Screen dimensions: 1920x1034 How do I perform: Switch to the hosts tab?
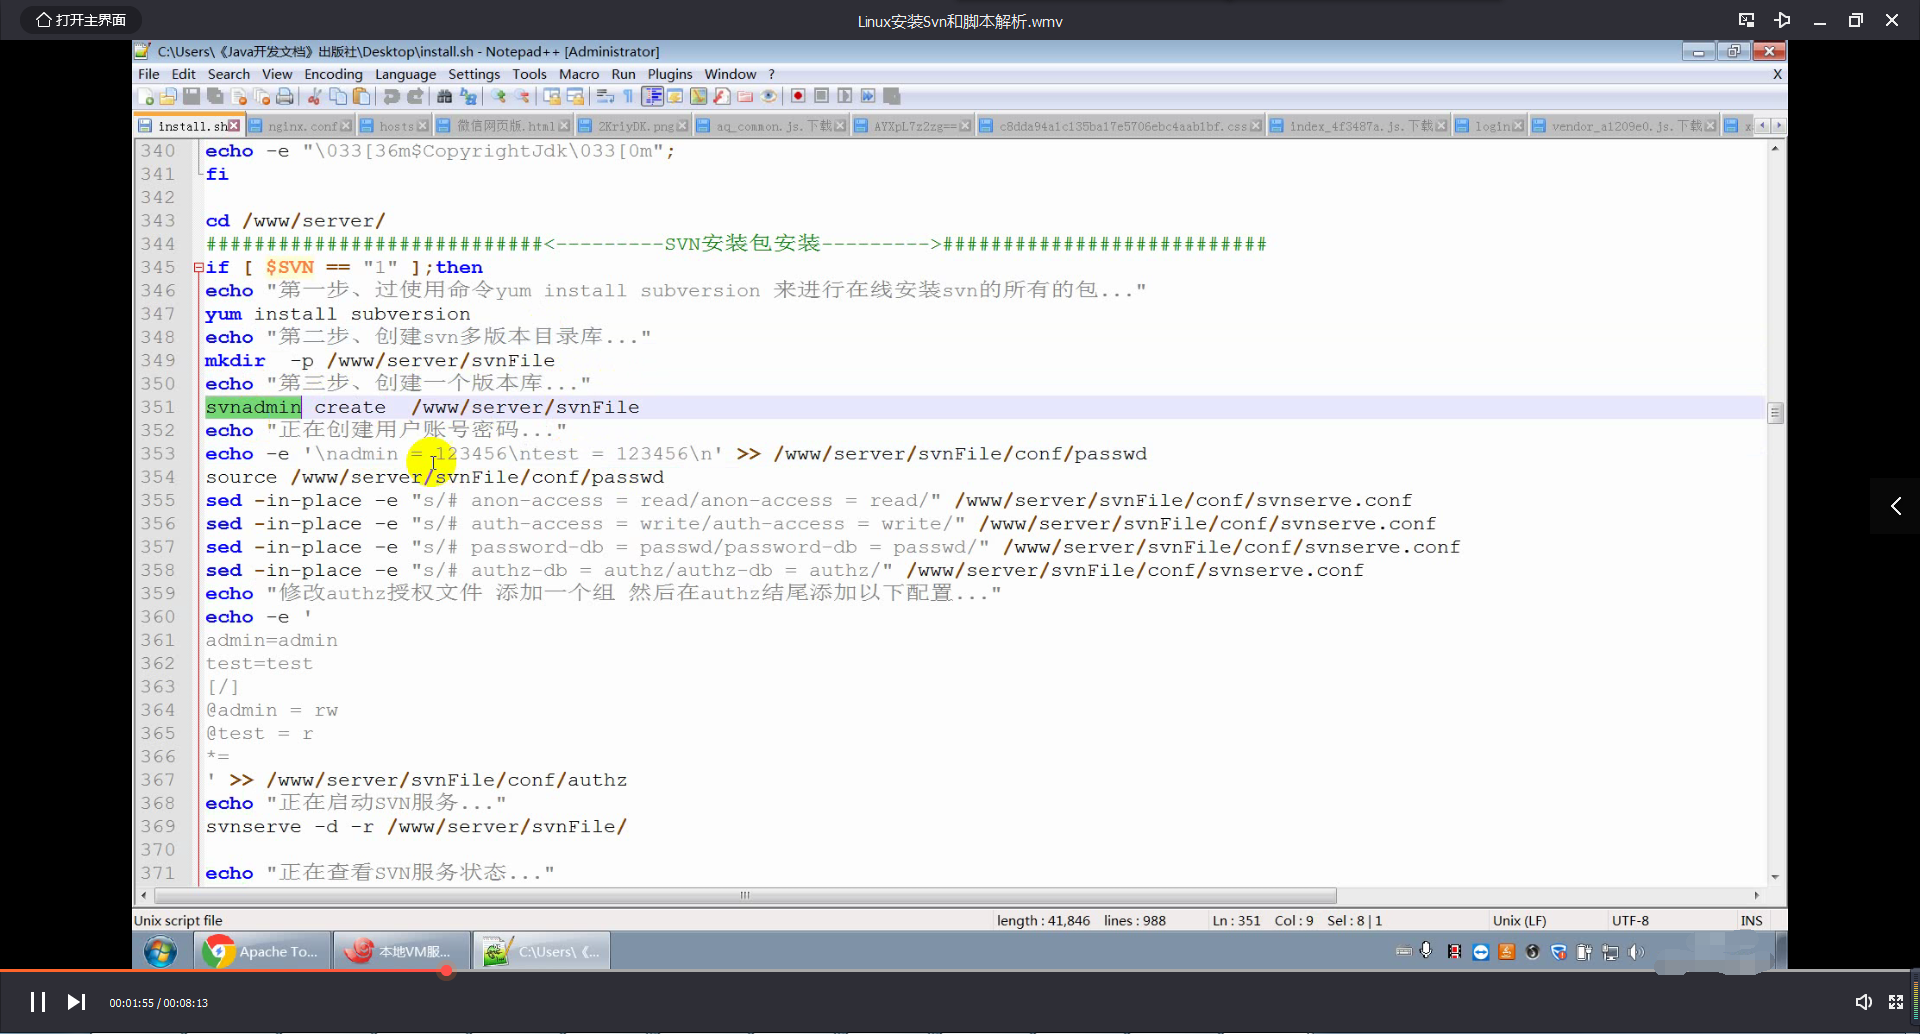tap(396, 126)
